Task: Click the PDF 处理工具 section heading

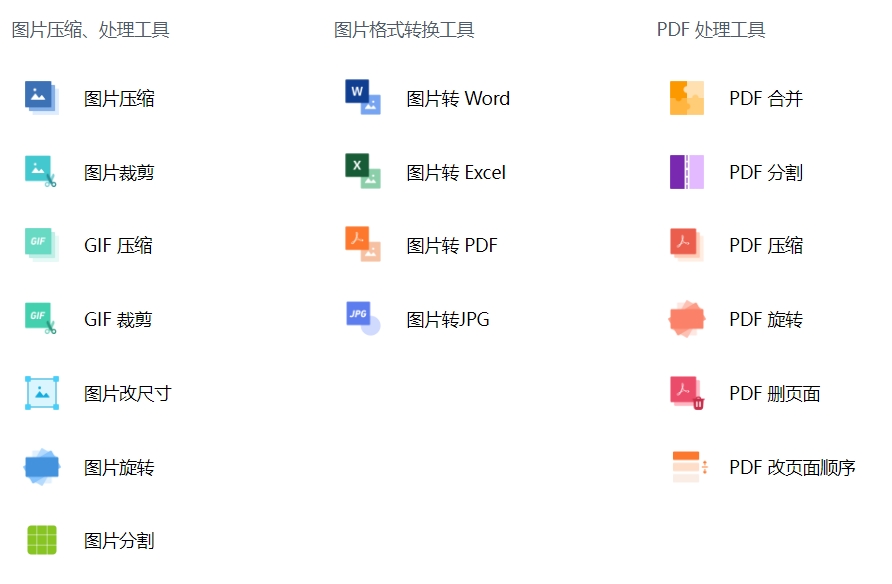Action: click(710, 30)
